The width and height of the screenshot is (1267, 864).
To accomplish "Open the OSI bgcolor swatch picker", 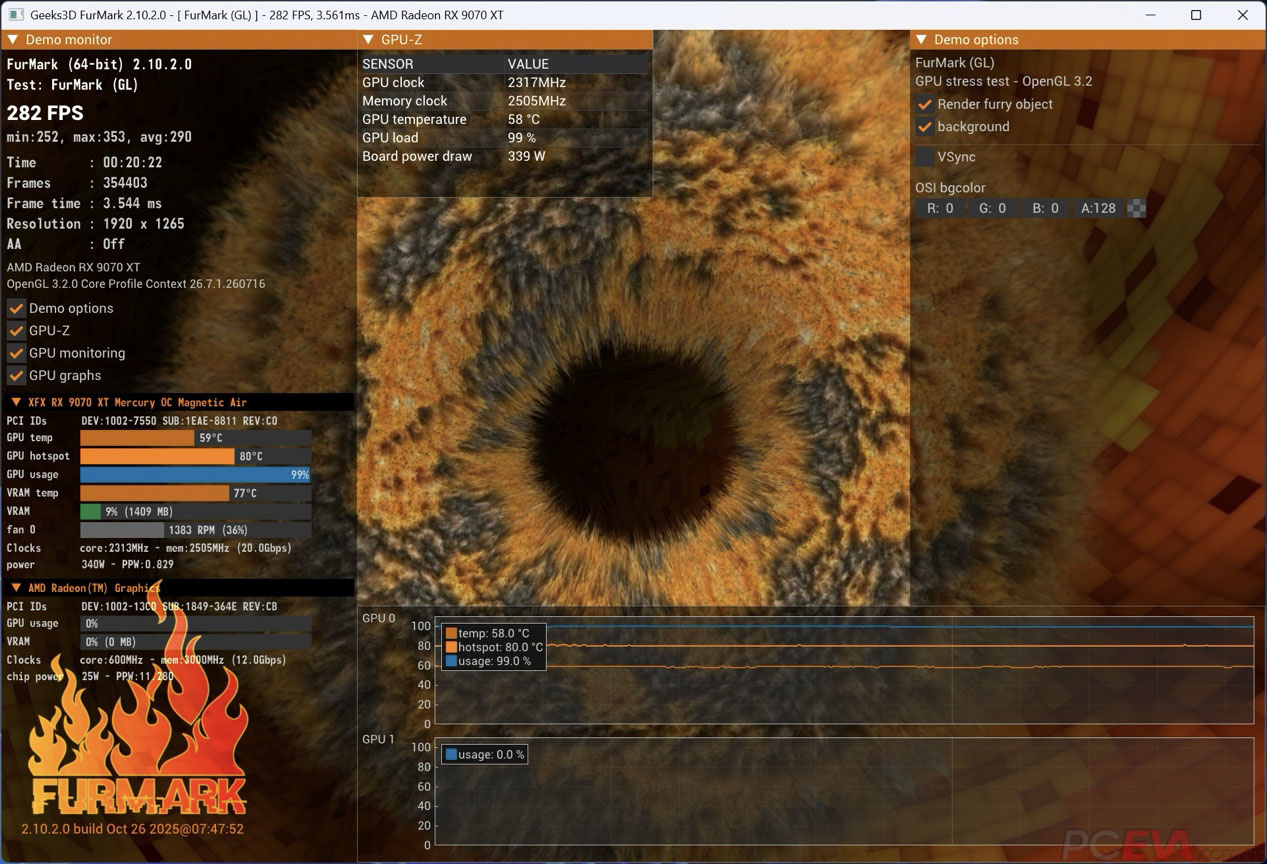I will [x=1137, y=208].
